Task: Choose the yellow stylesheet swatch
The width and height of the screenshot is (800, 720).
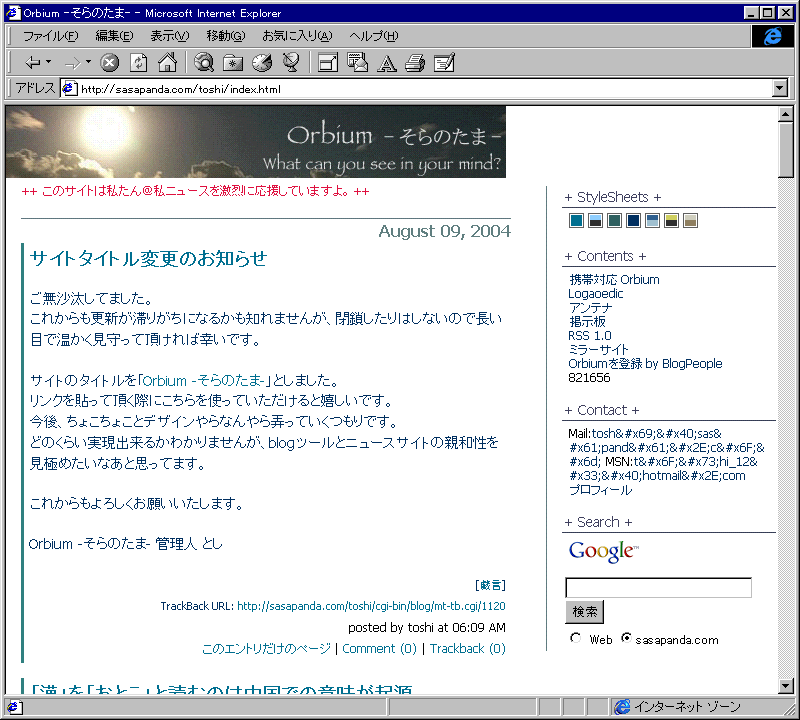Action: (x=671, y=220)
